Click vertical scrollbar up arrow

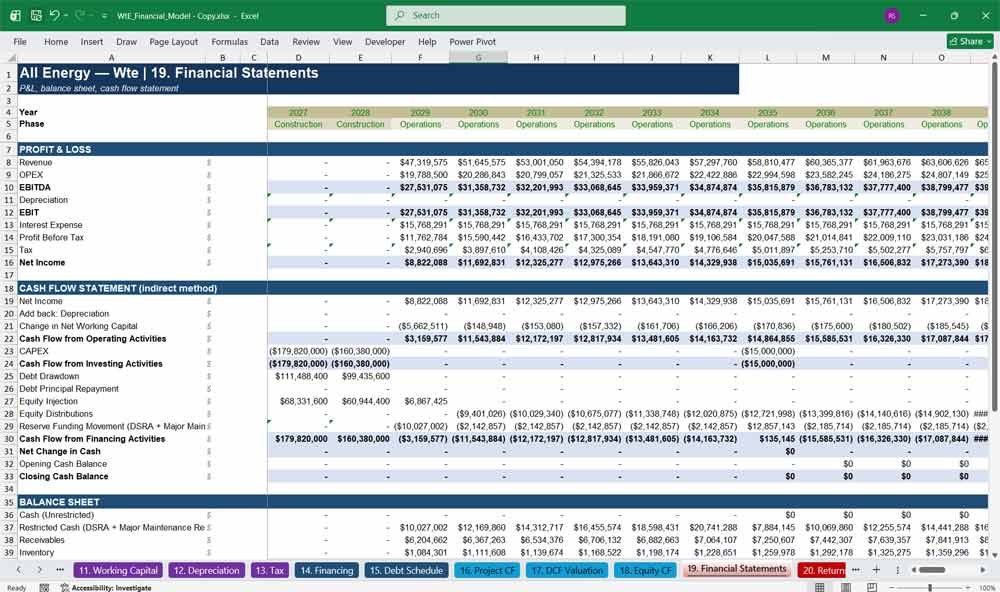pyautogui.click(x=994, y=57)
